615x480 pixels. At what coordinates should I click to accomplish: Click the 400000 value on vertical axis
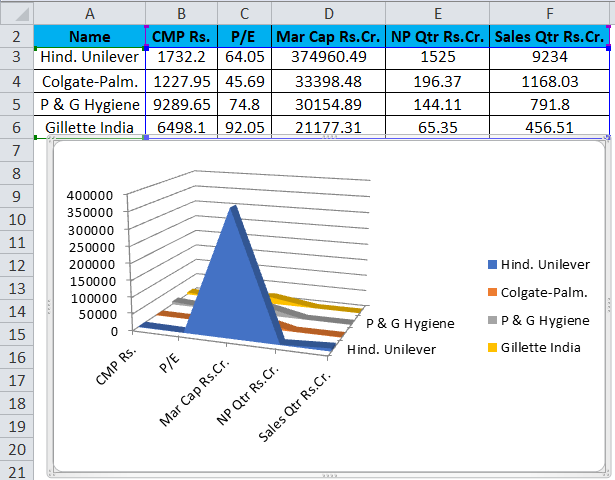tap(90, 195)
